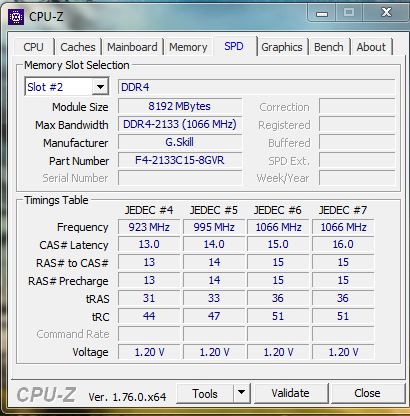Open the Slot #2 dropdown arrow
Viewport: 410px width, 416px height.
pos(100,87)
